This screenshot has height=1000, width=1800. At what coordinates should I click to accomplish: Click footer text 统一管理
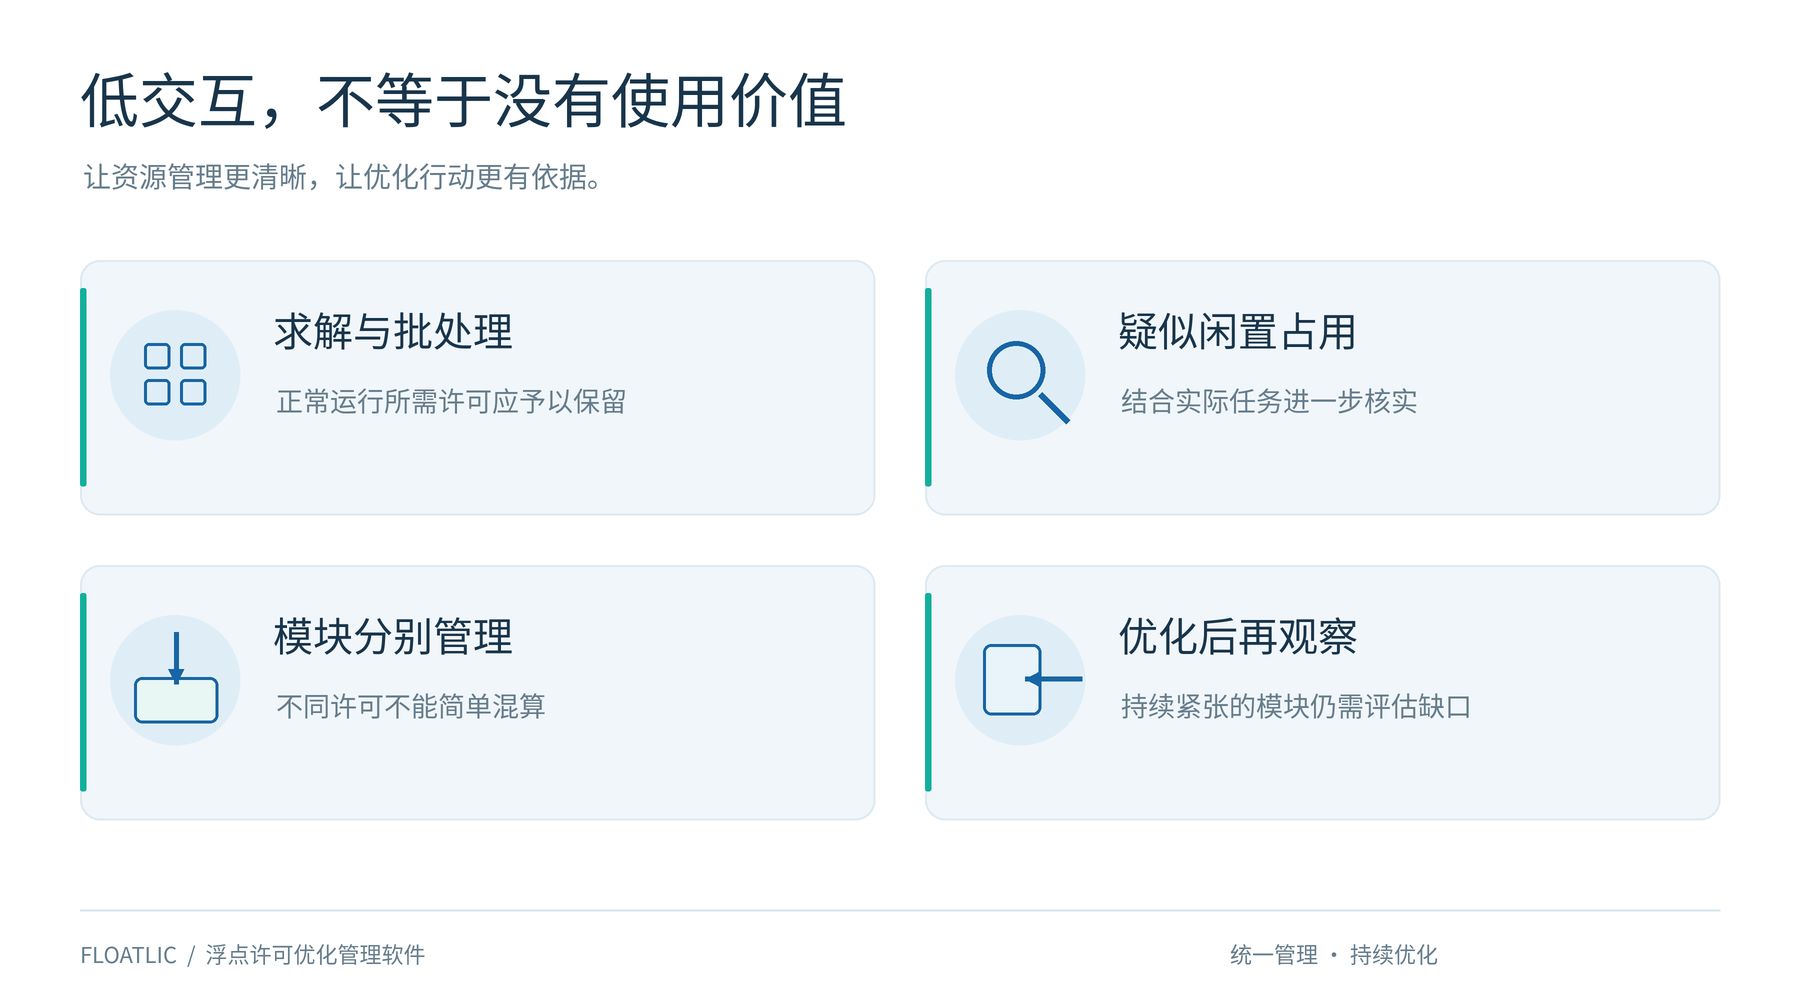click(x=1274, y=955)
